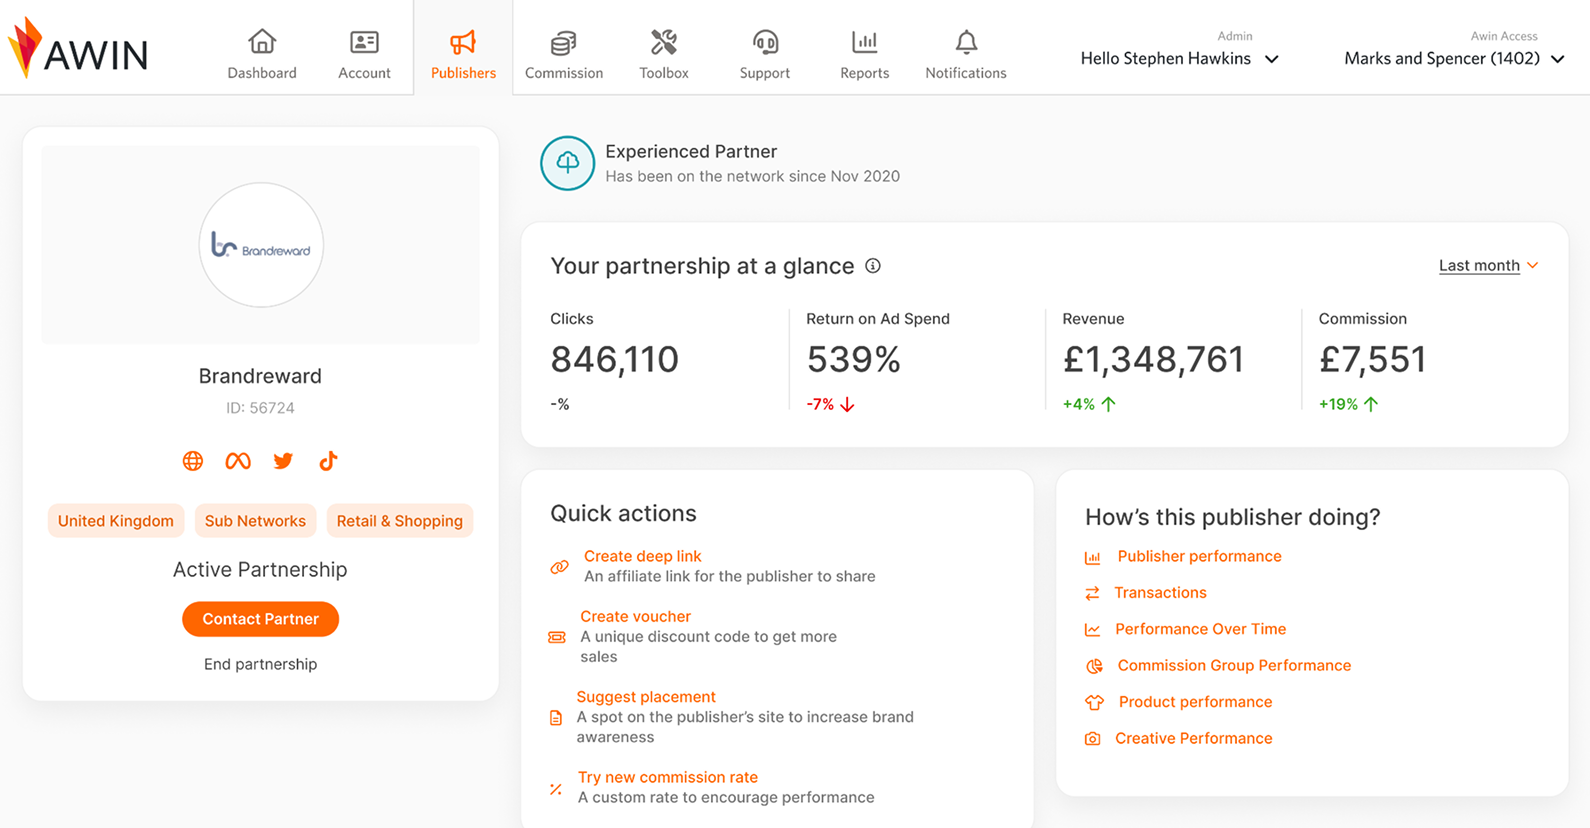Click the Sub Networks tag

[255, 521]
